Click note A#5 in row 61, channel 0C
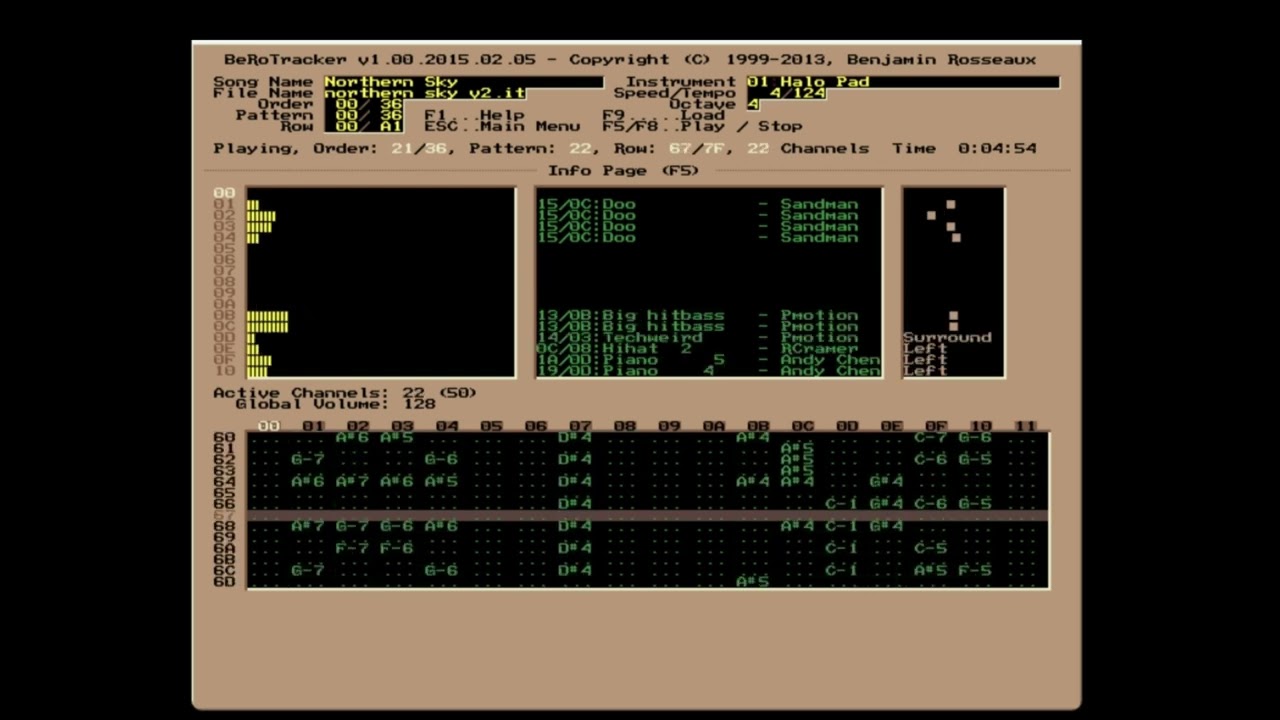 (x=797, y=448)
